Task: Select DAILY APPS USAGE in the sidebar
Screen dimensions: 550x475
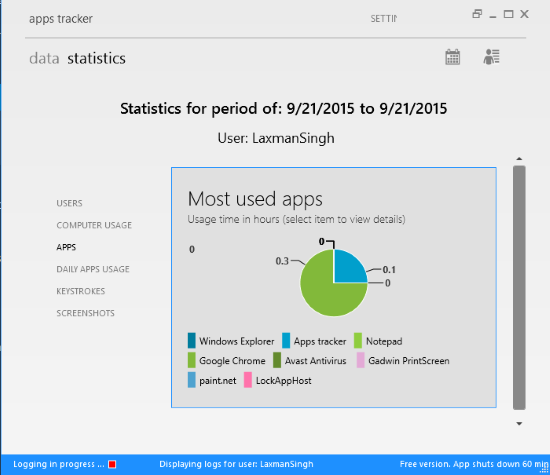Action: pos(93,269)
